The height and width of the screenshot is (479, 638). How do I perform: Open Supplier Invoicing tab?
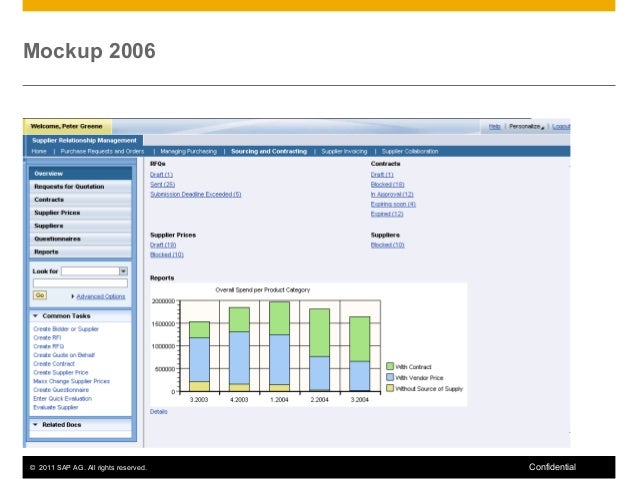(344, 151)
